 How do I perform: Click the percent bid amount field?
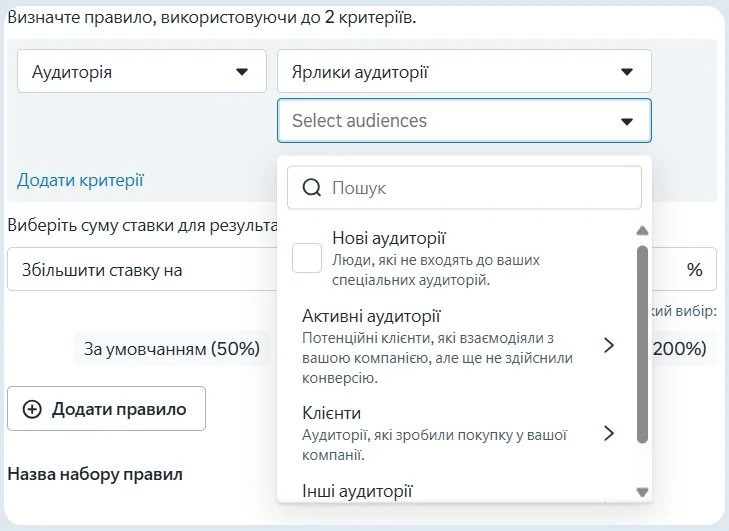point(684,269)
